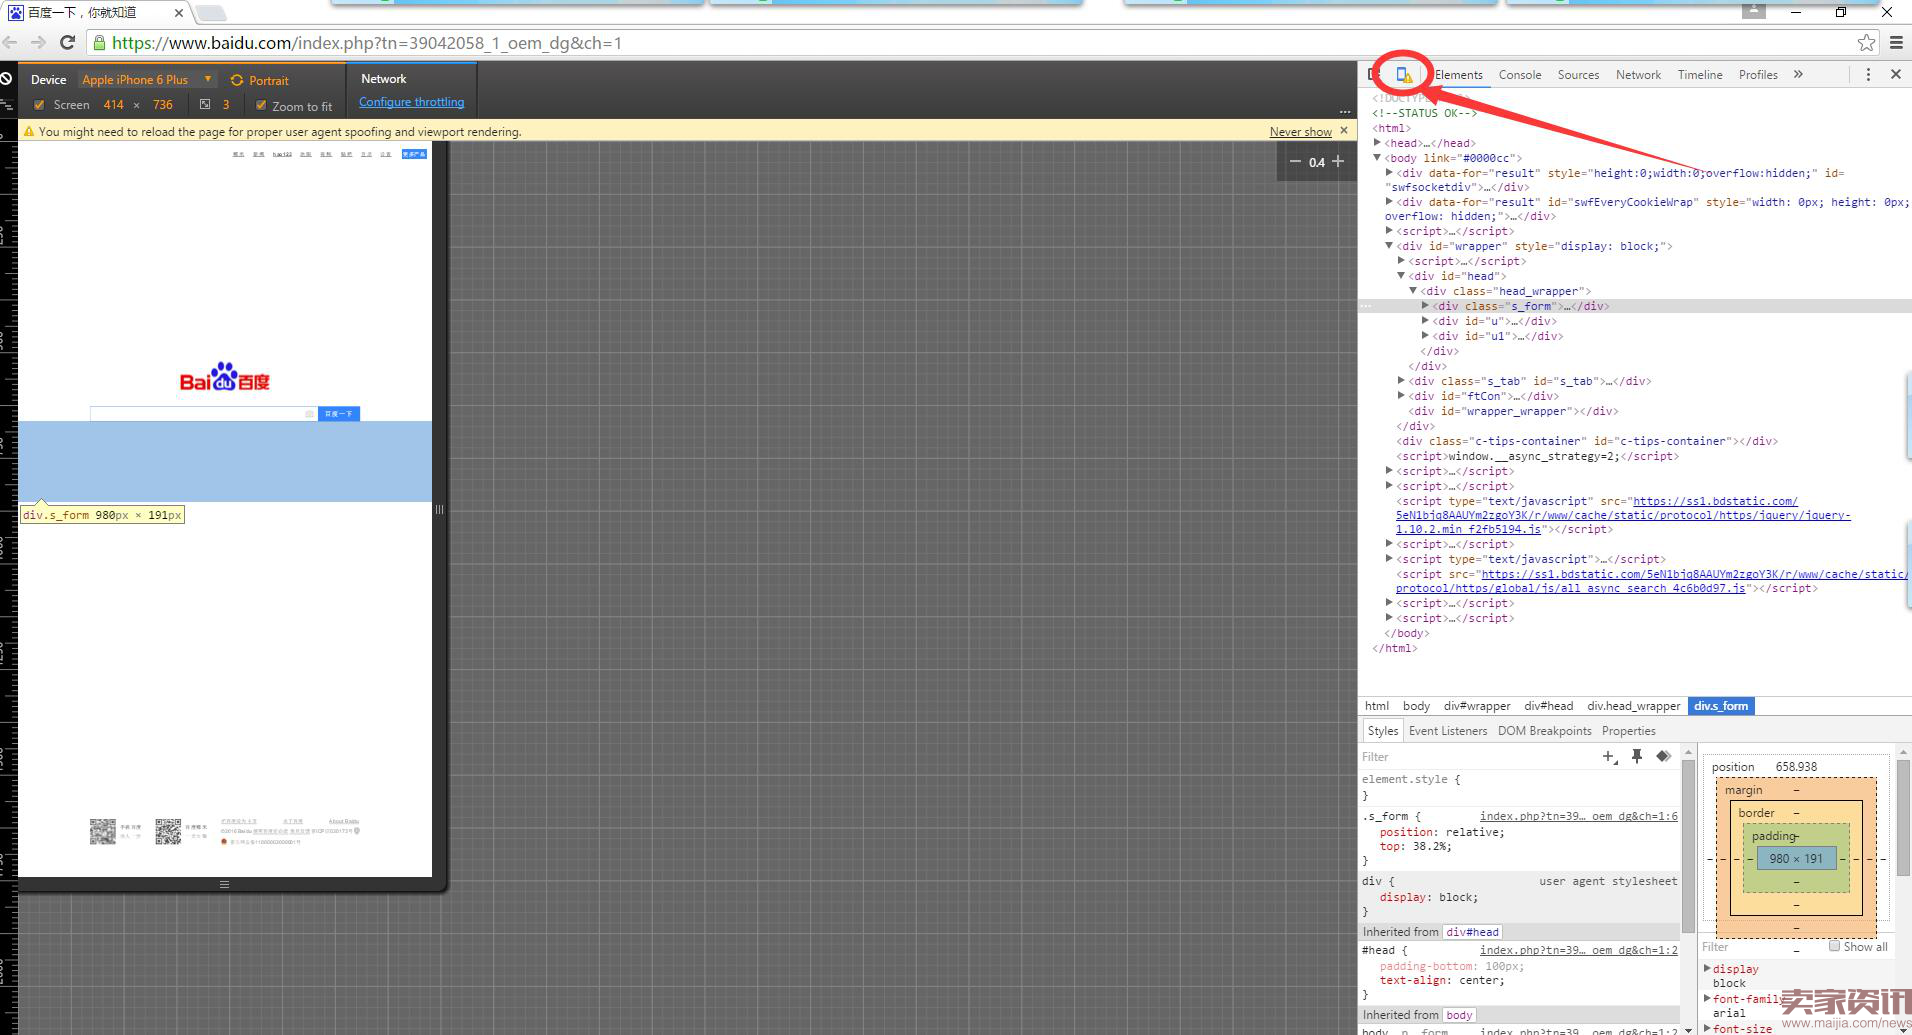
Task: Click browser reload button
Action: 68,42
